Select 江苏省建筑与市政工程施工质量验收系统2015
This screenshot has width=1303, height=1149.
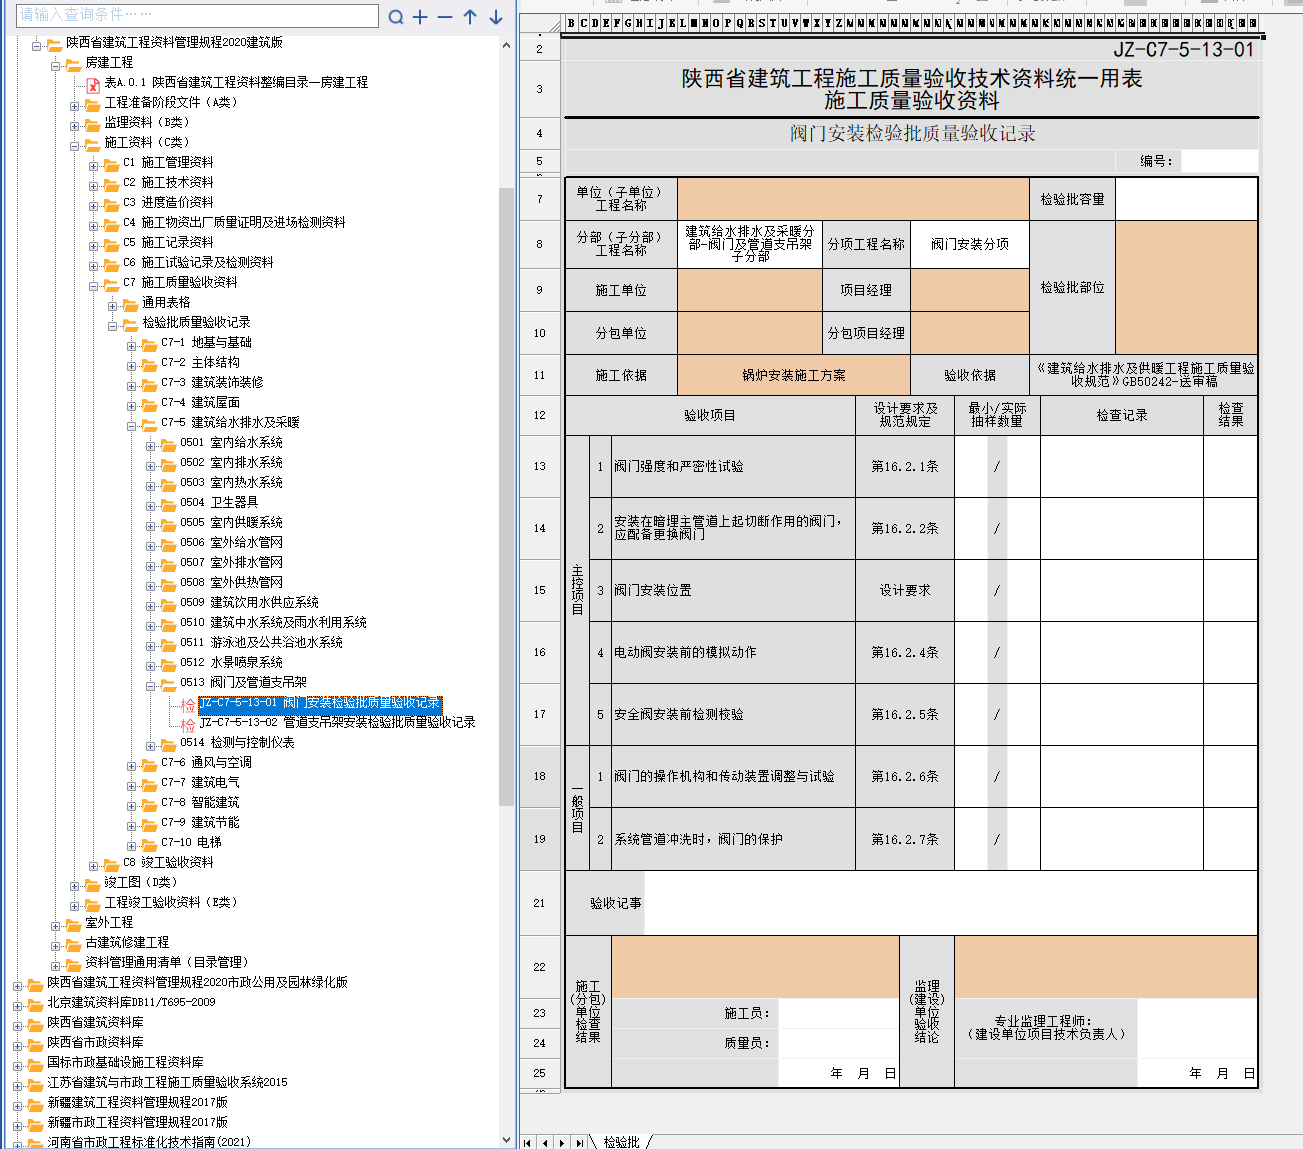pos(167,1082)
